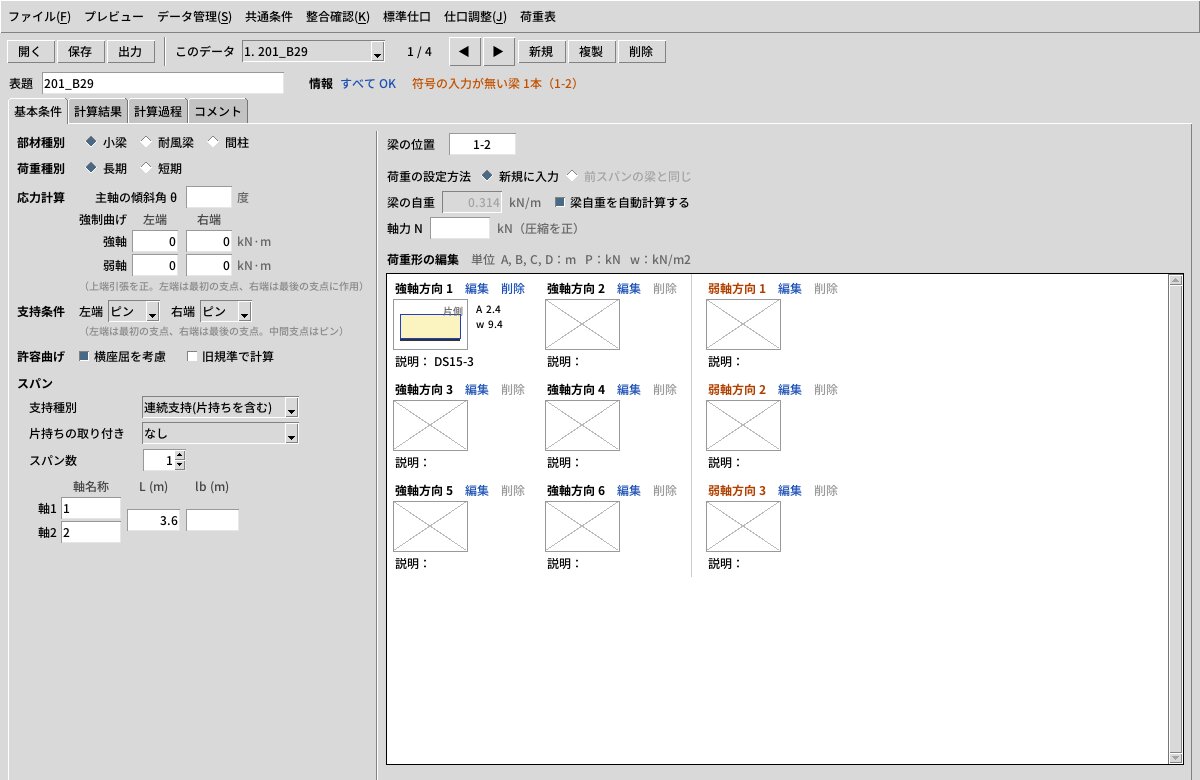
Task: Open the データ管理(S) menu
Action: point(195,17)
